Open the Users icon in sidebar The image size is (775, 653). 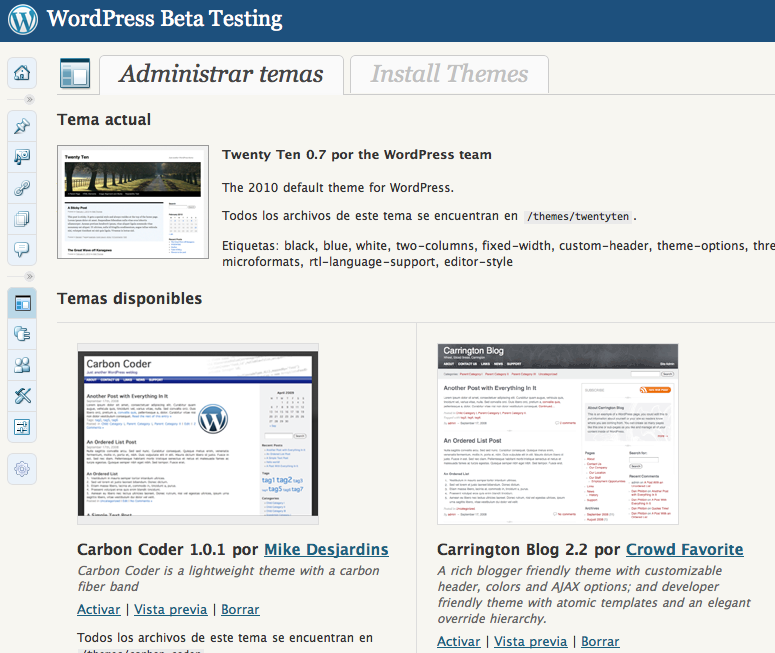22,365
